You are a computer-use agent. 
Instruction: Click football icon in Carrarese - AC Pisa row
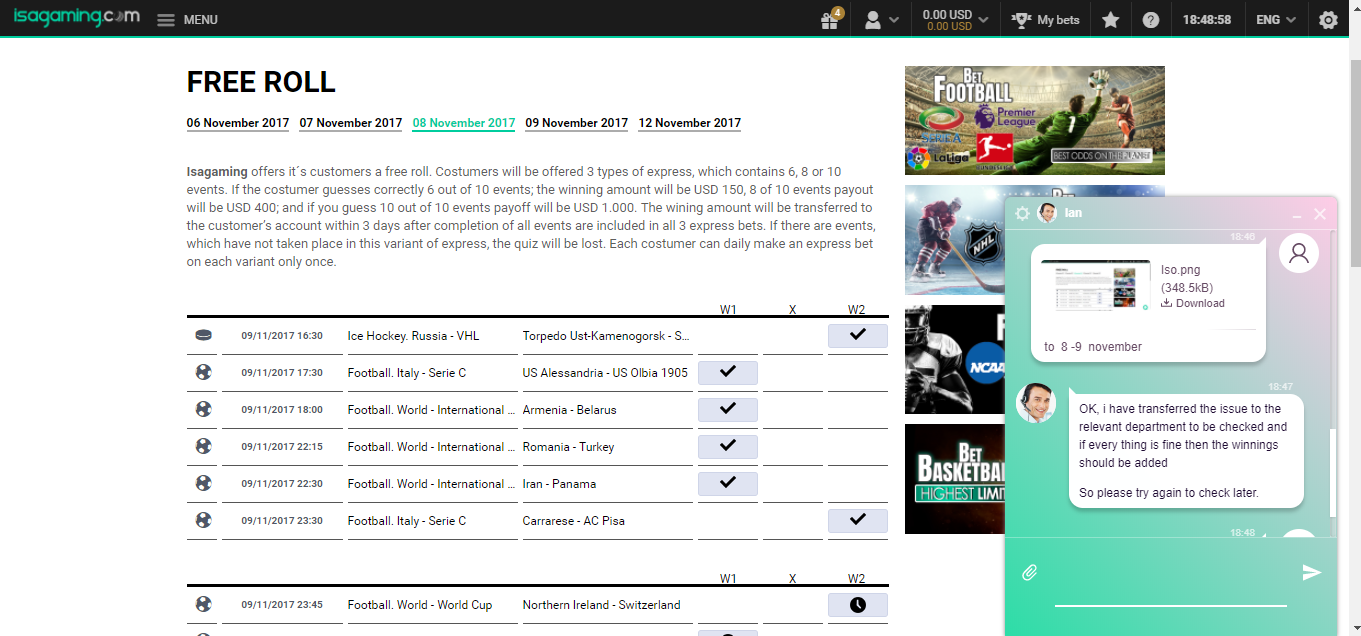coord(204,521)
